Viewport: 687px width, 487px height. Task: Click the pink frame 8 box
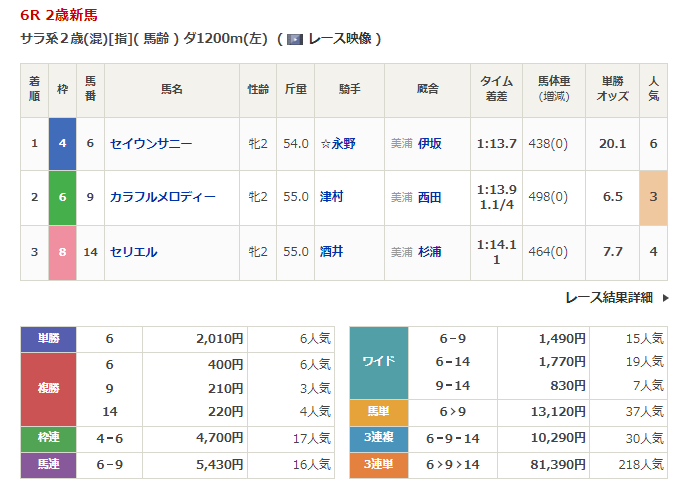[x=62, y=252]
